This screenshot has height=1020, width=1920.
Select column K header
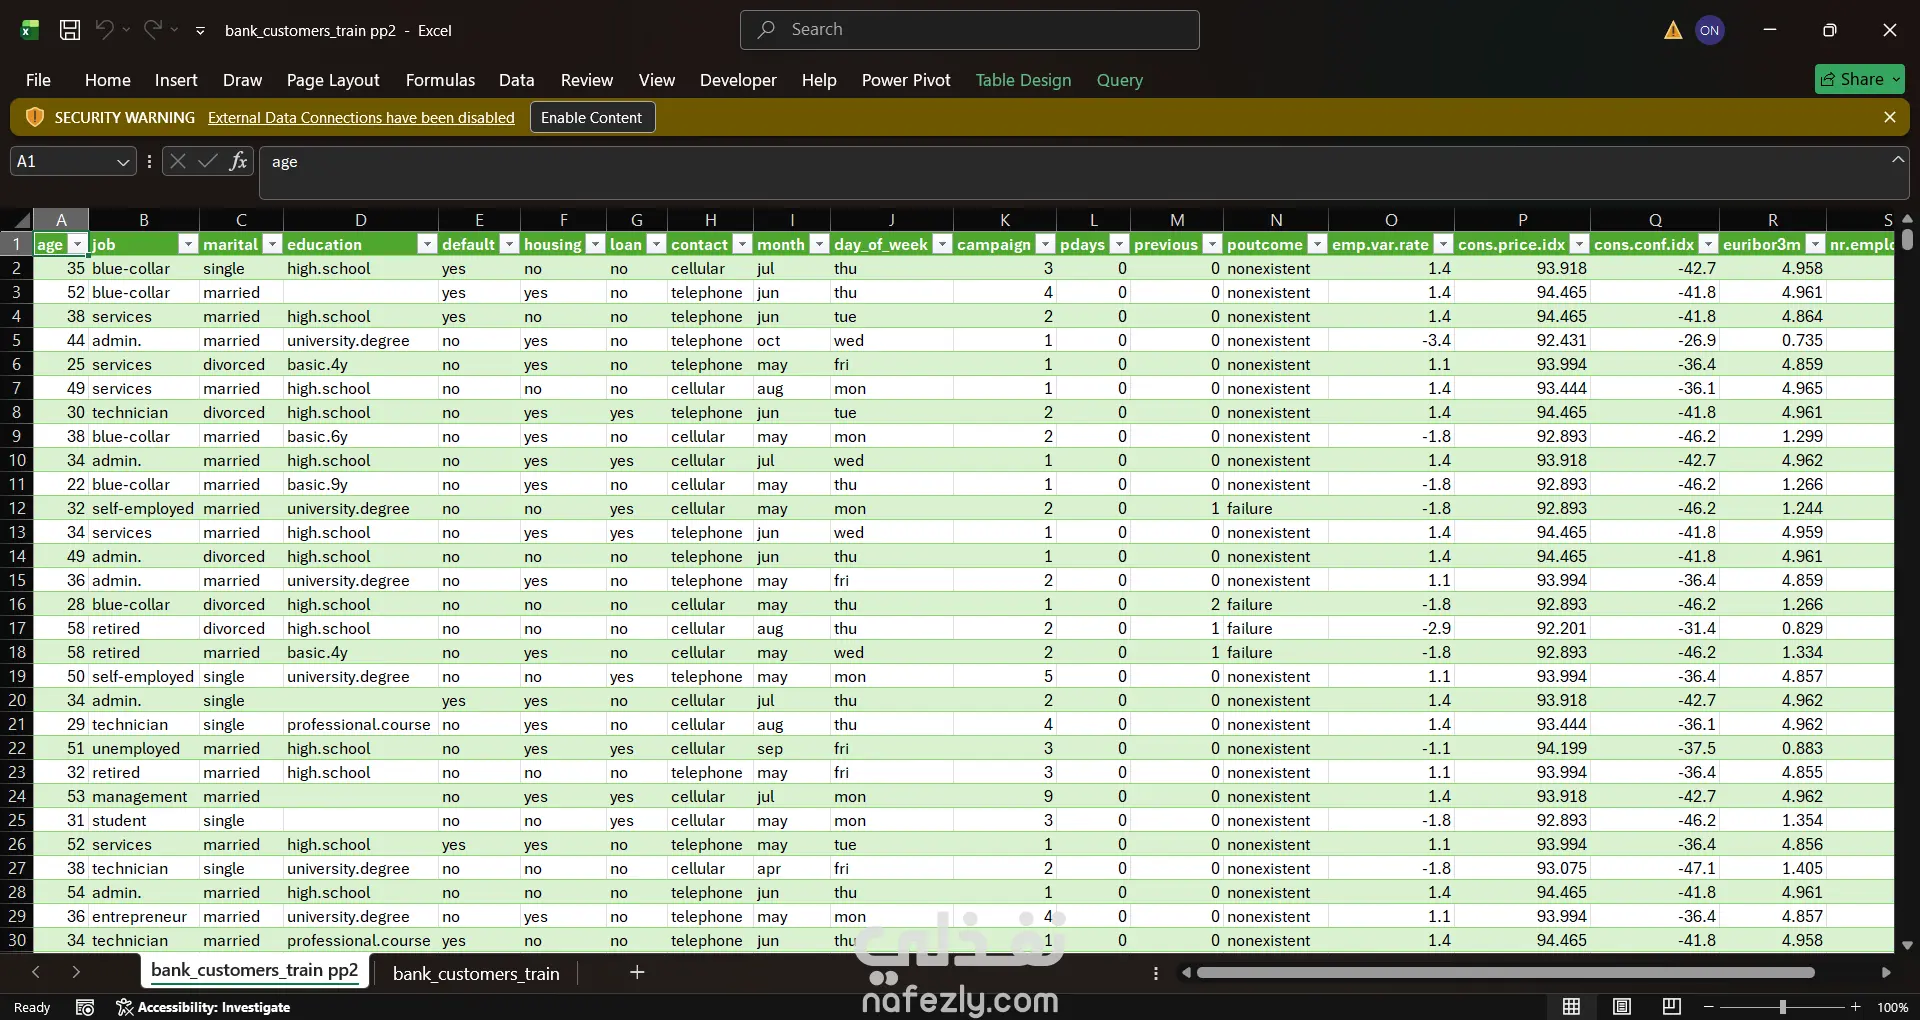pos(1004,220)
